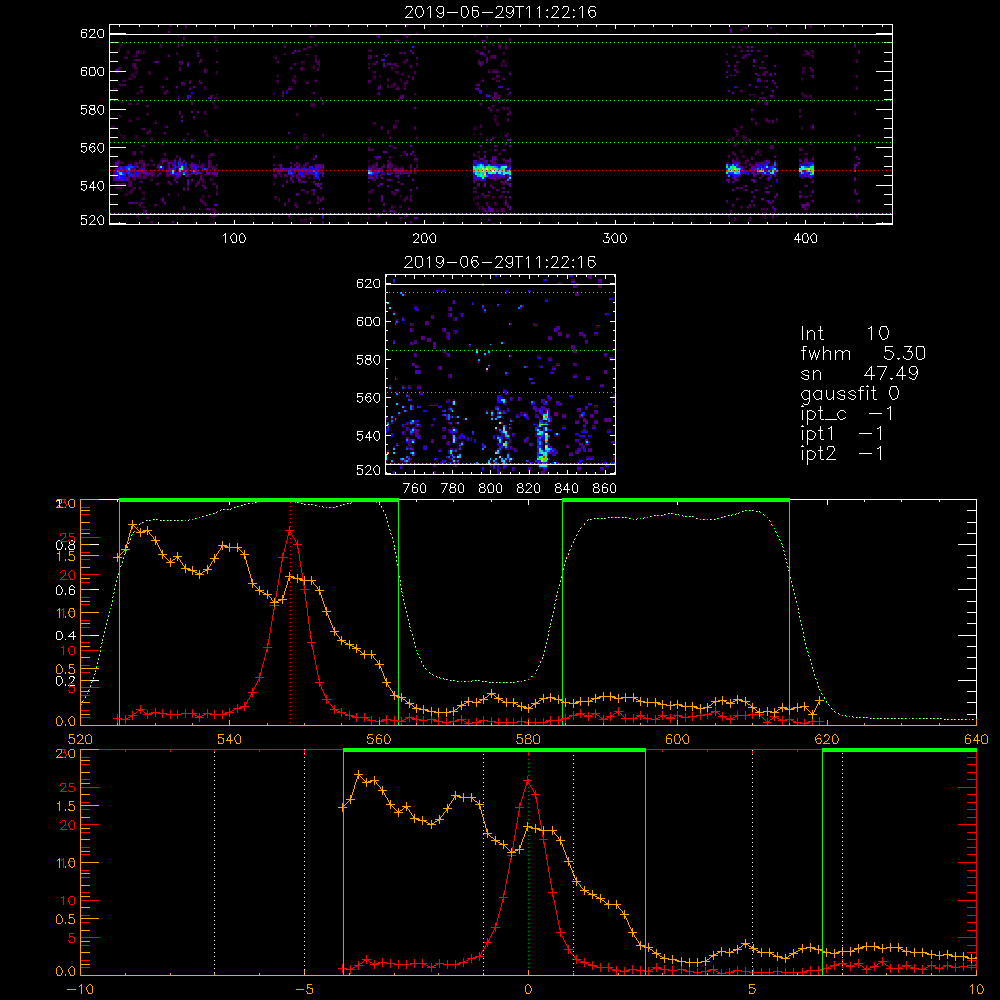Click x-axis label 800 of middle image

click(x=490, y=489)
